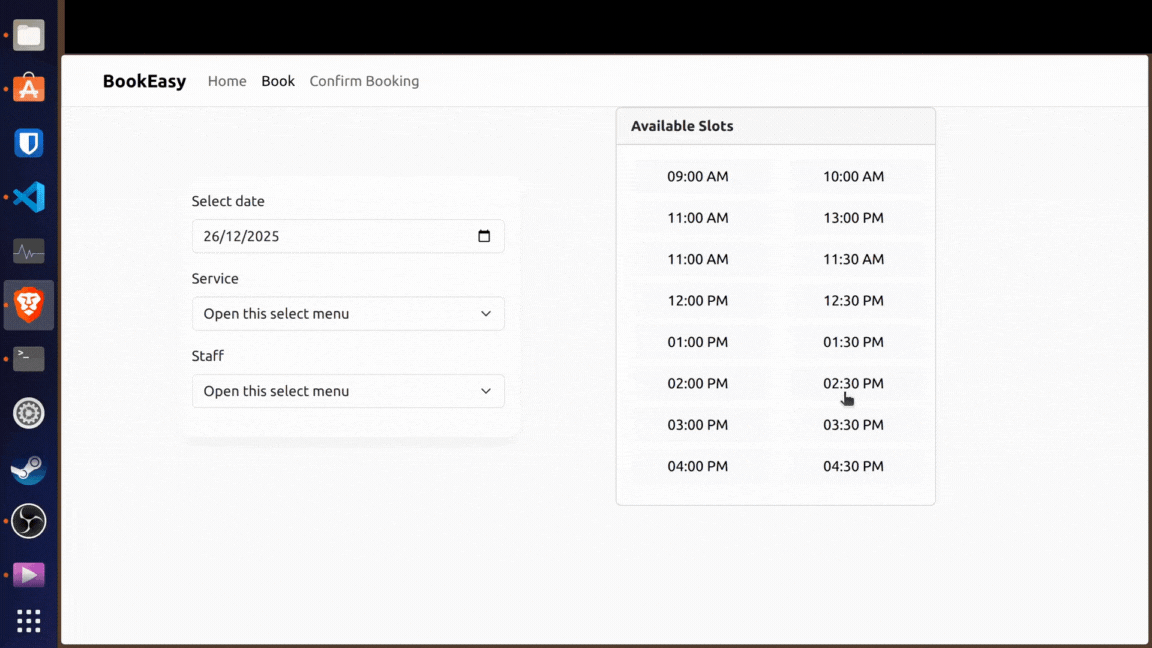Show all applications grid
This screenshot has height=648, width=1152.
[29, 621]
